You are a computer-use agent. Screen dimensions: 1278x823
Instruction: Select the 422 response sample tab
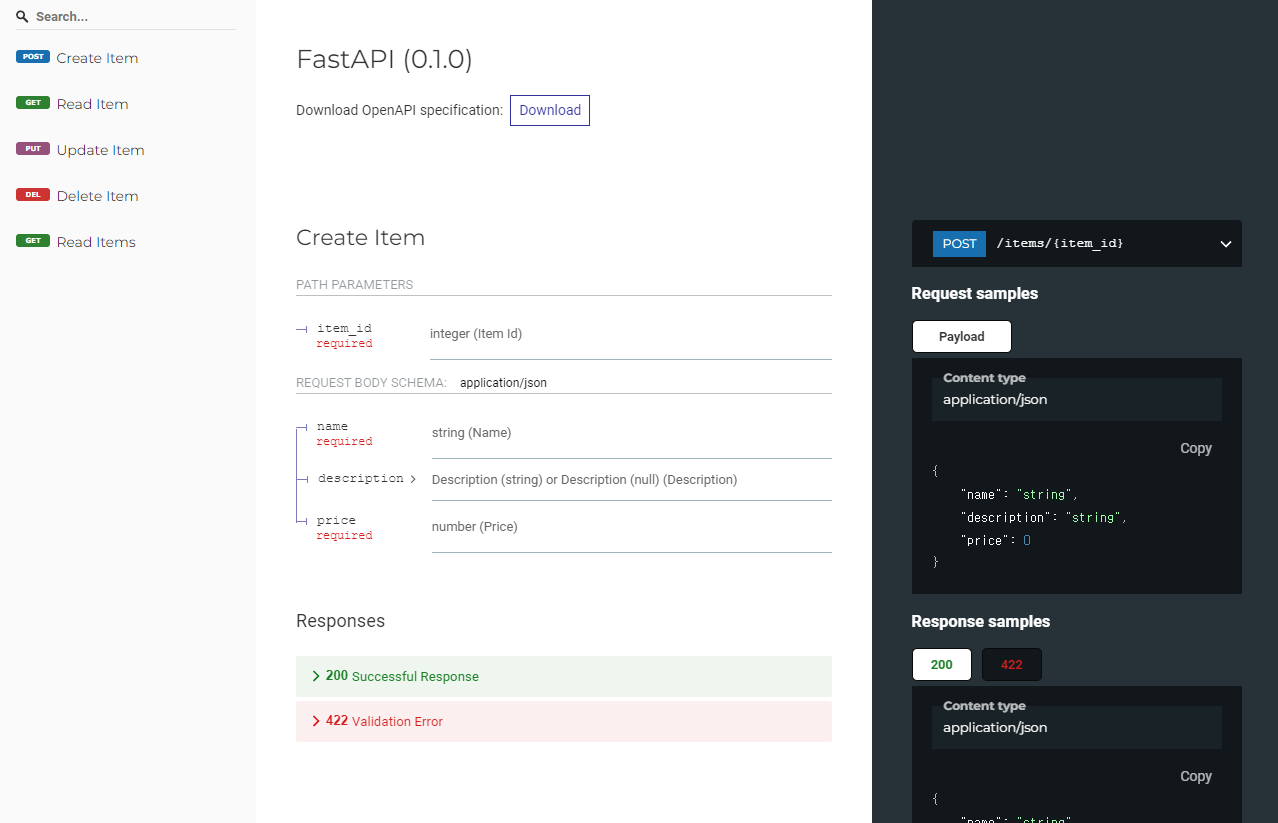pyautogui.click(x=1012, y=665)
